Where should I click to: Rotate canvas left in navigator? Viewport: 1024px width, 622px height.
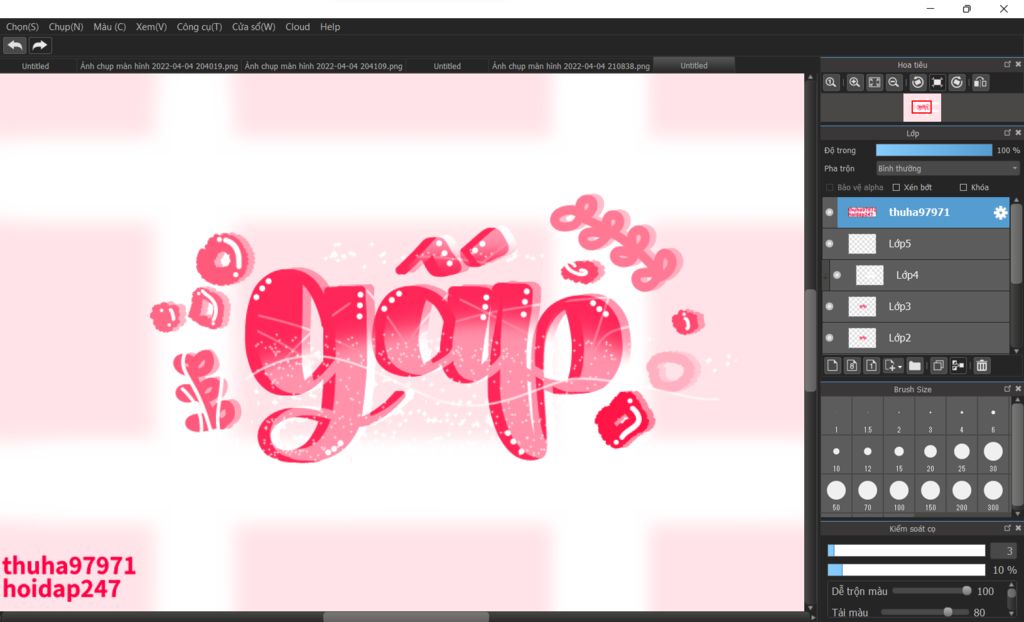coord(918,82)
